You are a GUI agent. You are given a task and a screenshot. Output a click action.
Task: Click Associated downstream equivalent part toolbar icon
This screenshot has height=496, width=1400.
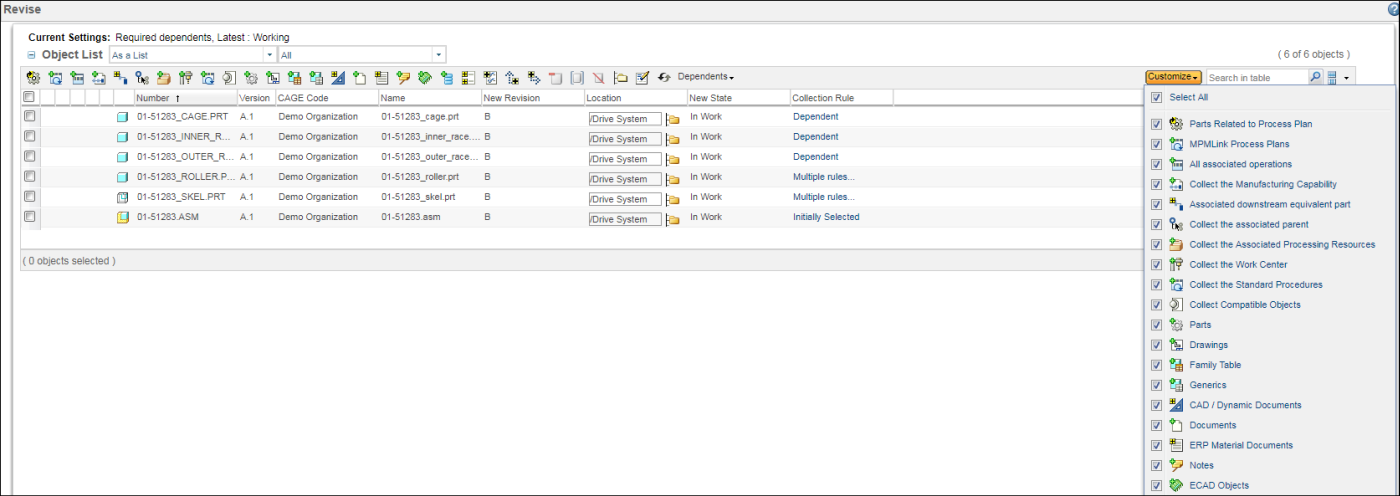(120, 77)
